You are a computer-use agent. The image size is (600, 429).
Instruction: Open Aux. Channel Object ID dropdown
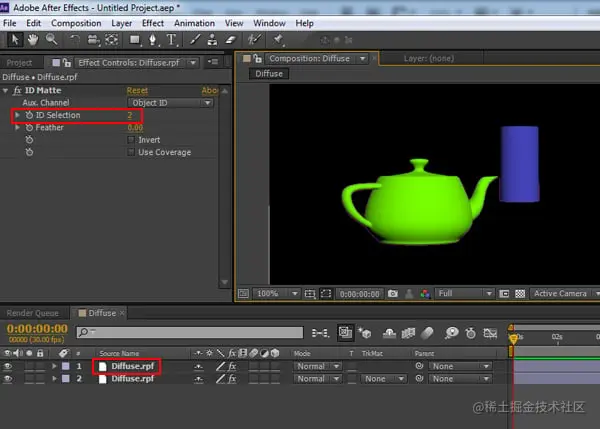(170, 103)
